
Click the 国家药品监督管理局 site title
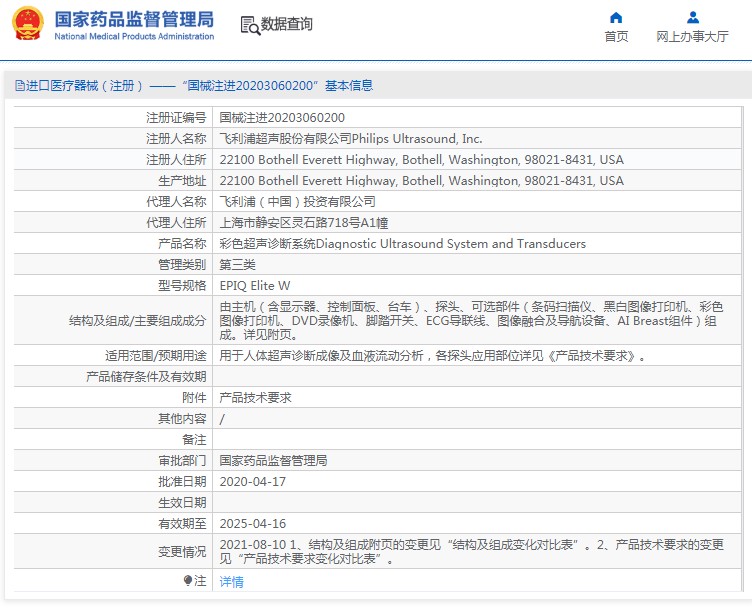point(134,20)
